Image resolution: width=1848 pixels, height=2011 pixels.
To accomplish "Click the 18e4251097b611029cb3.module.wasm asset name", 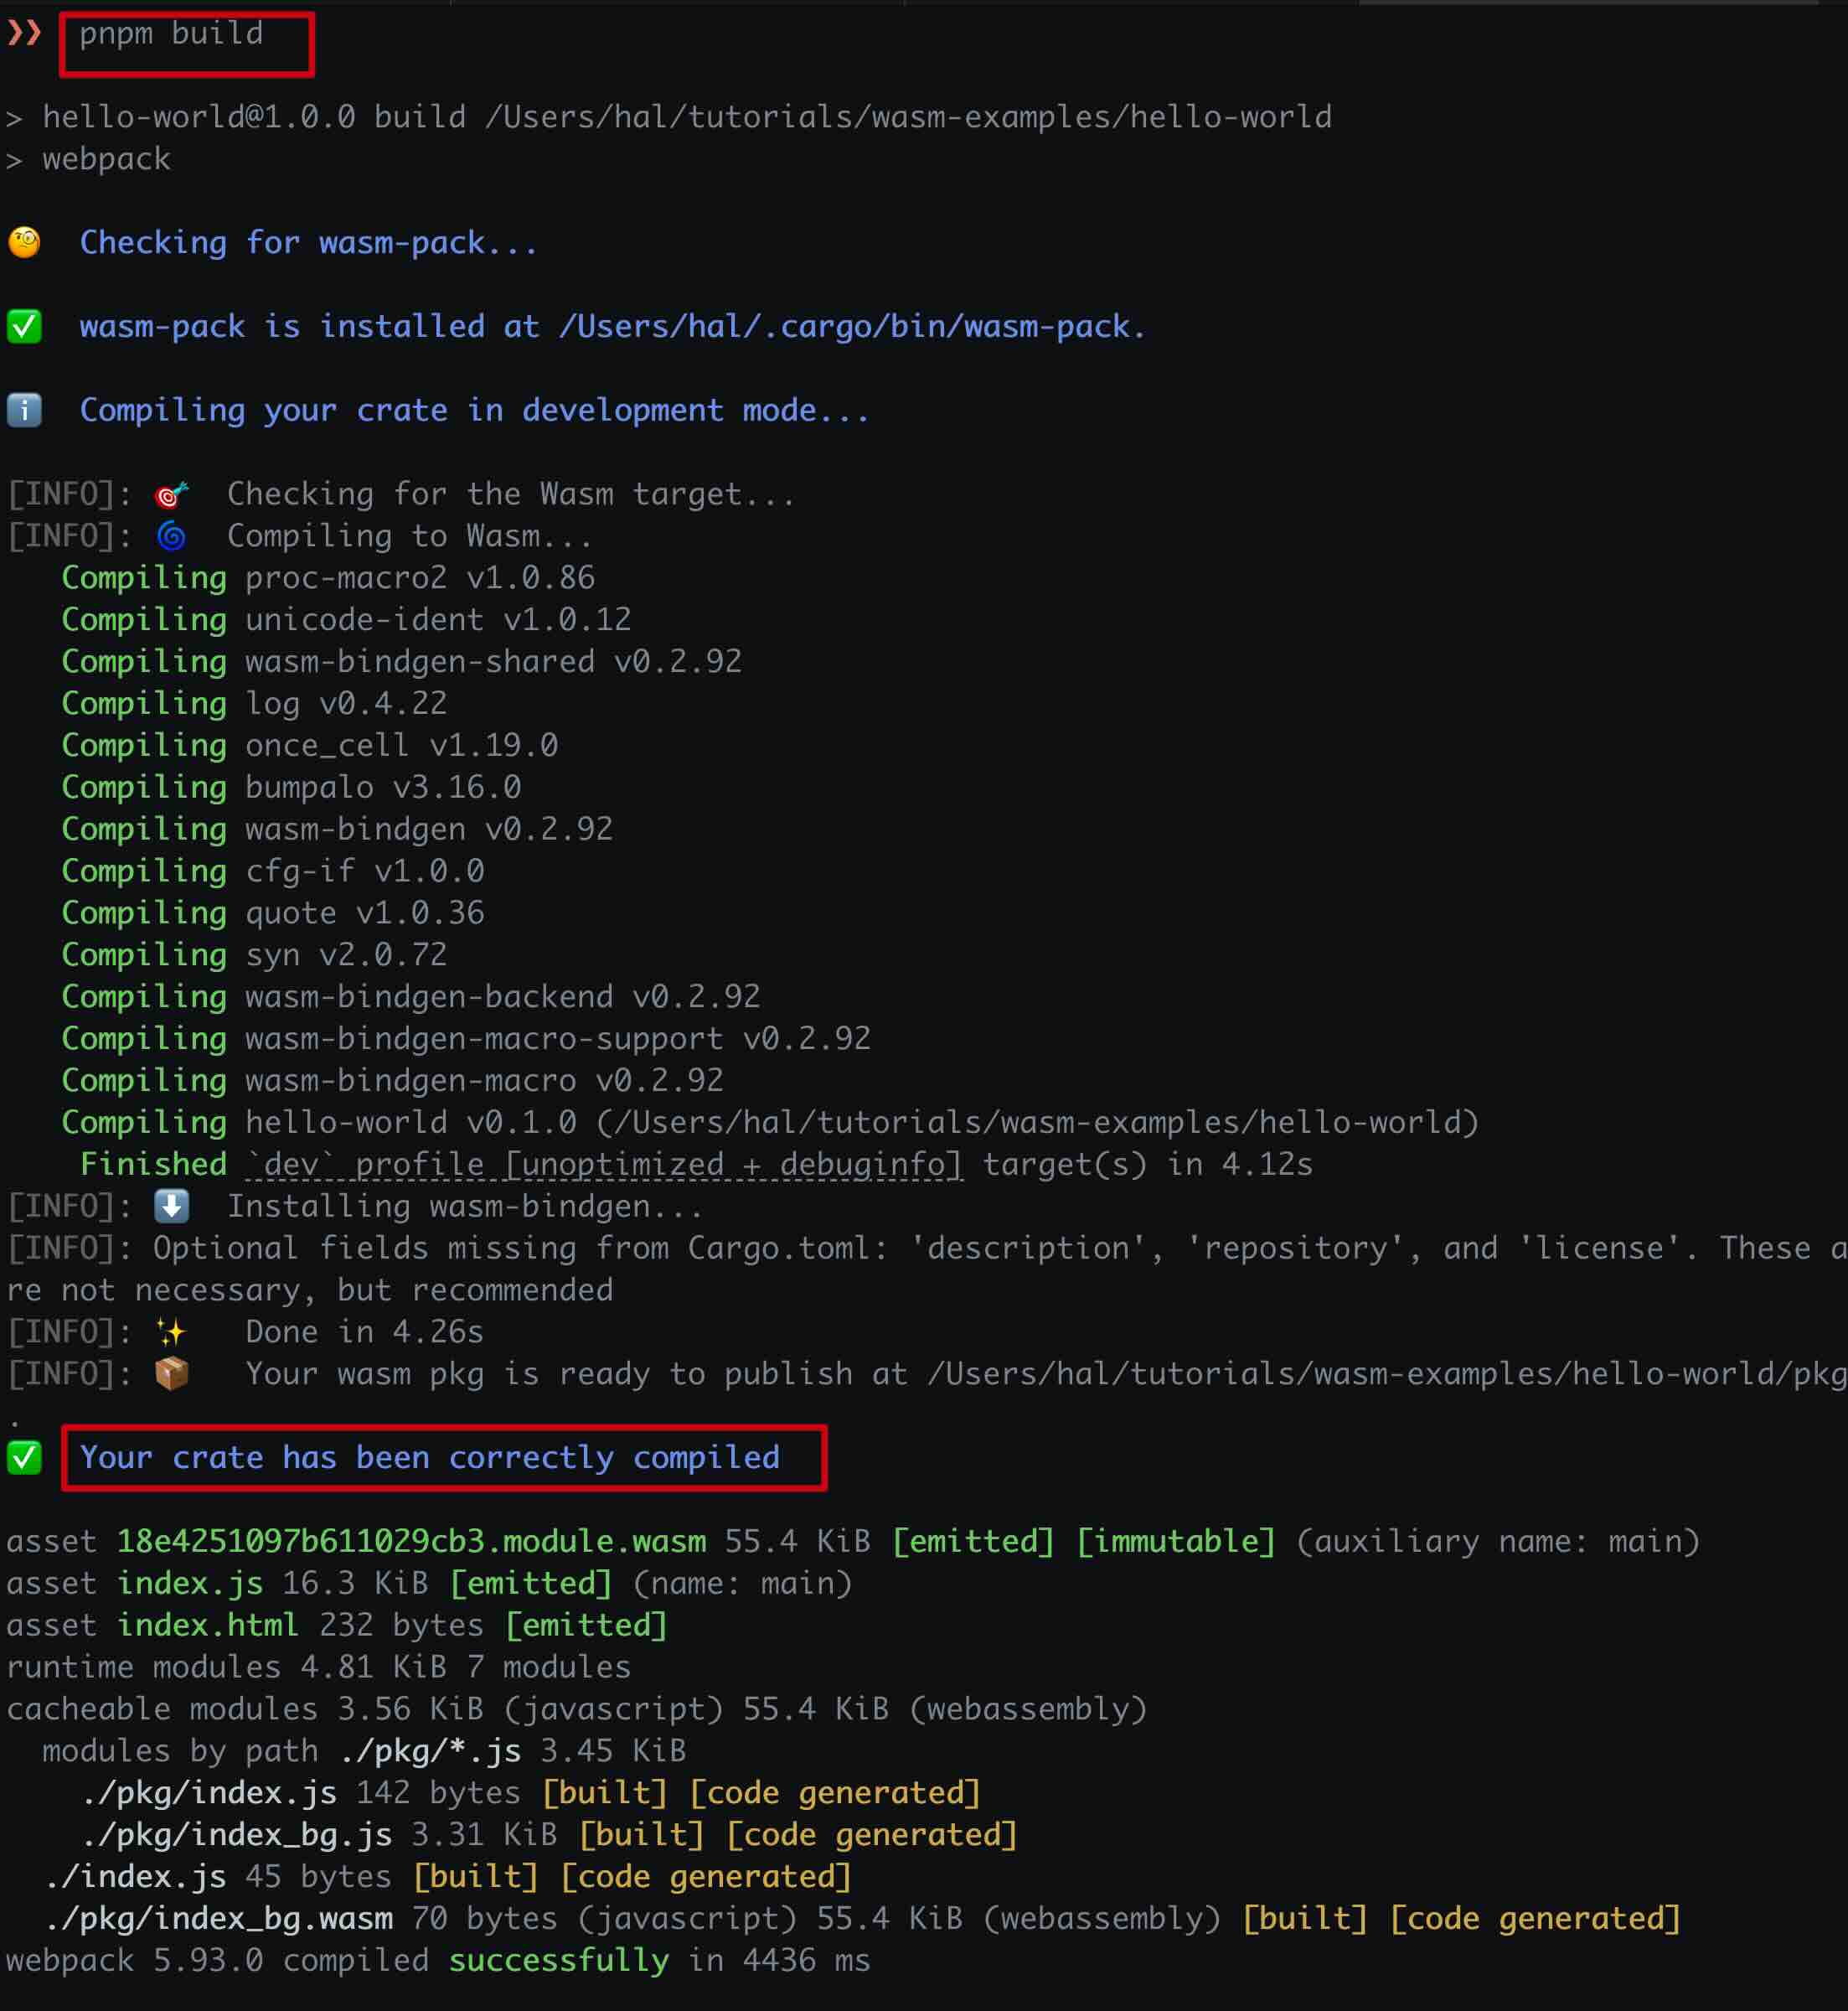I will (x=411, y=1542).
